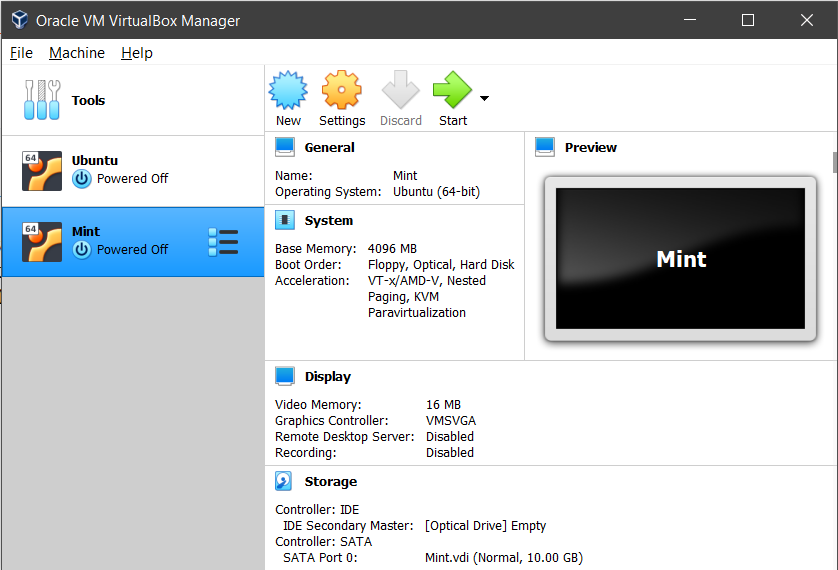This screenshot has width=838, height=570.
Task: Open the File menu
Action: pos(21,53)
